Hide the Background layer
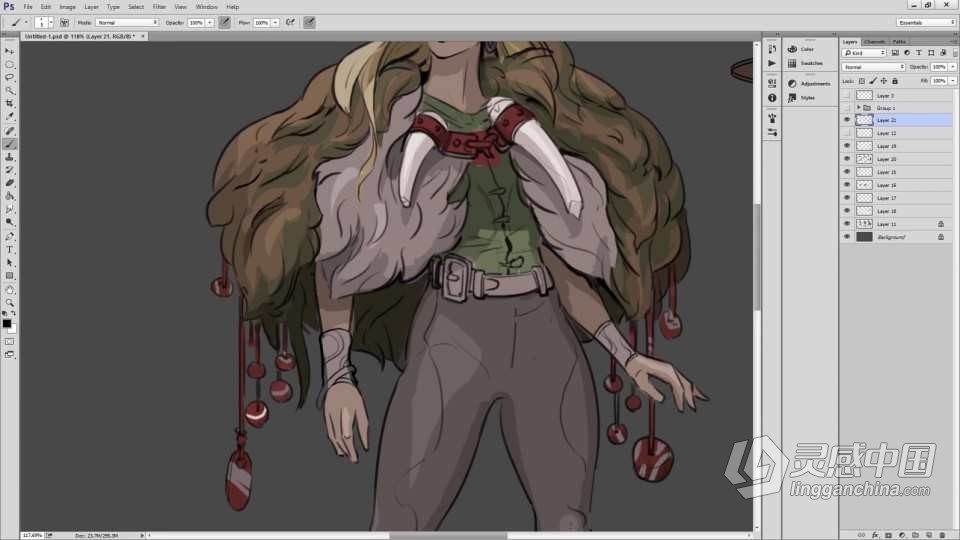Screen dimensions: 960x540 point(847,236)
